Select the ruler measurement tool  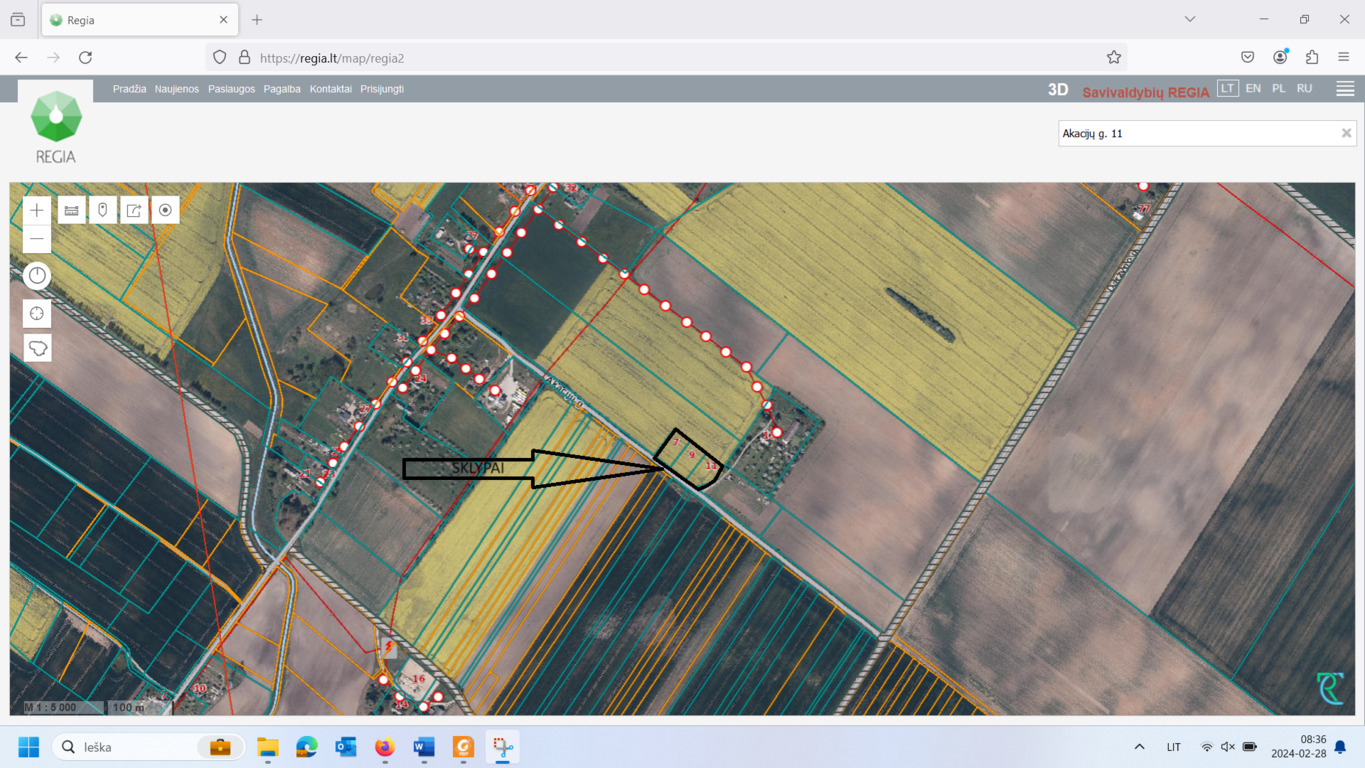[x=72, y=210]
